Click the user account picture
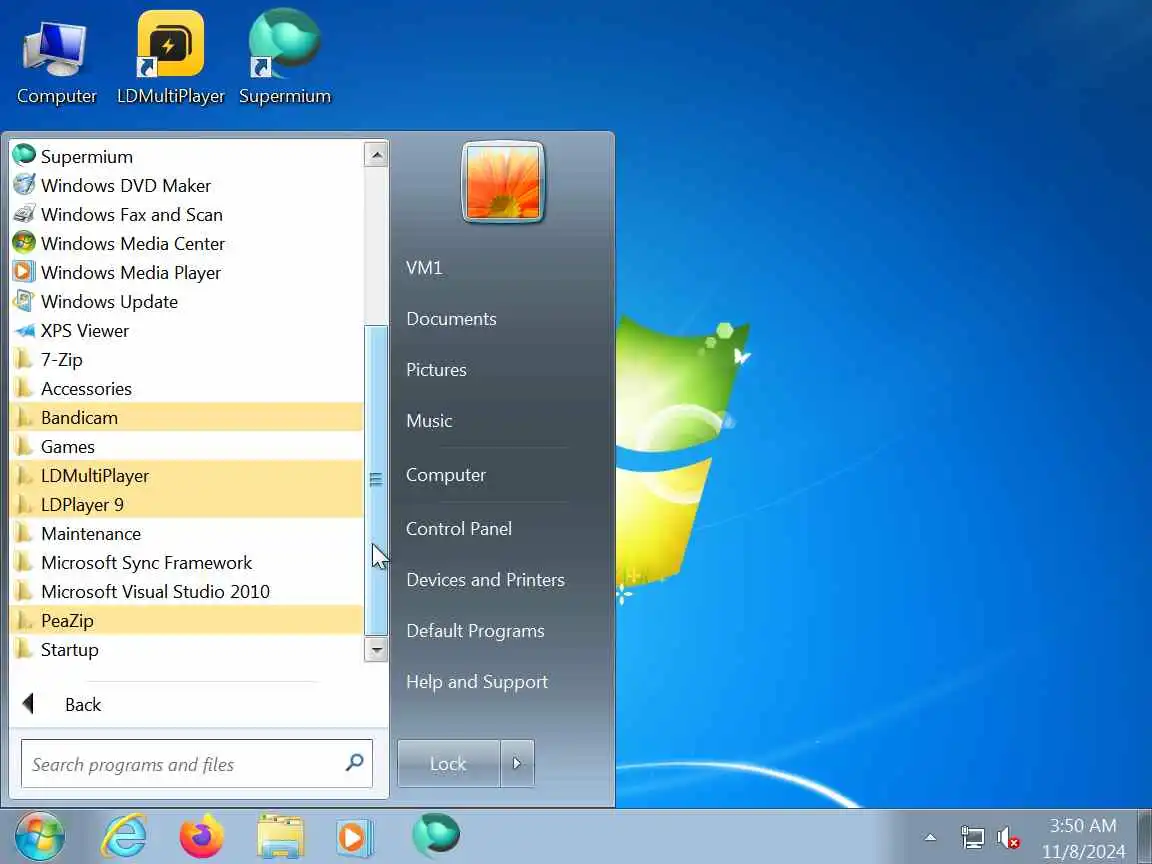This screenshot has height=864, width=1152. pos(503,181)
